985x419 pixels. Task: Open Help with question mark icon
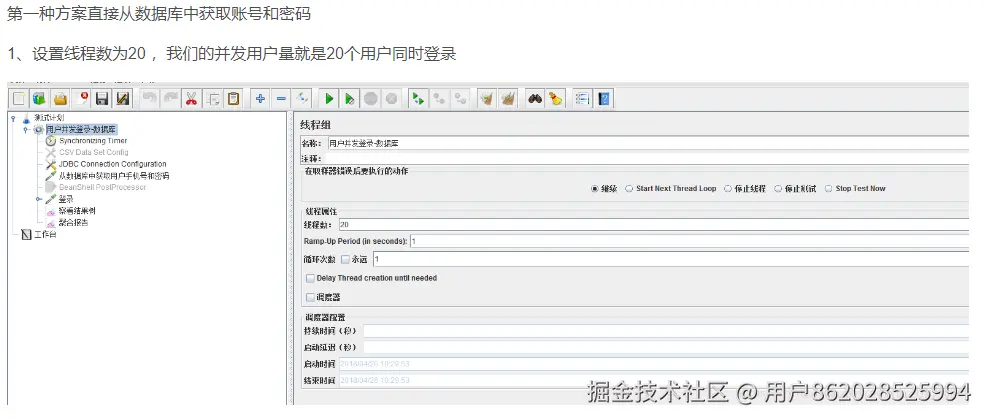click(x=604, y=99)
